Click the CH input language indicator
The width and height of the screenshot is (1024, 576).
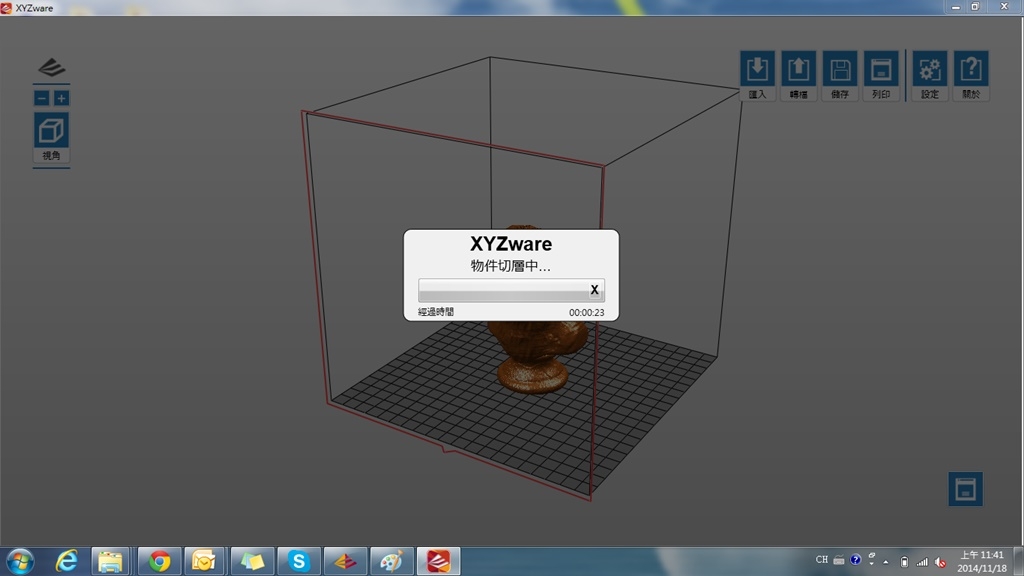(x=822, y=560)
